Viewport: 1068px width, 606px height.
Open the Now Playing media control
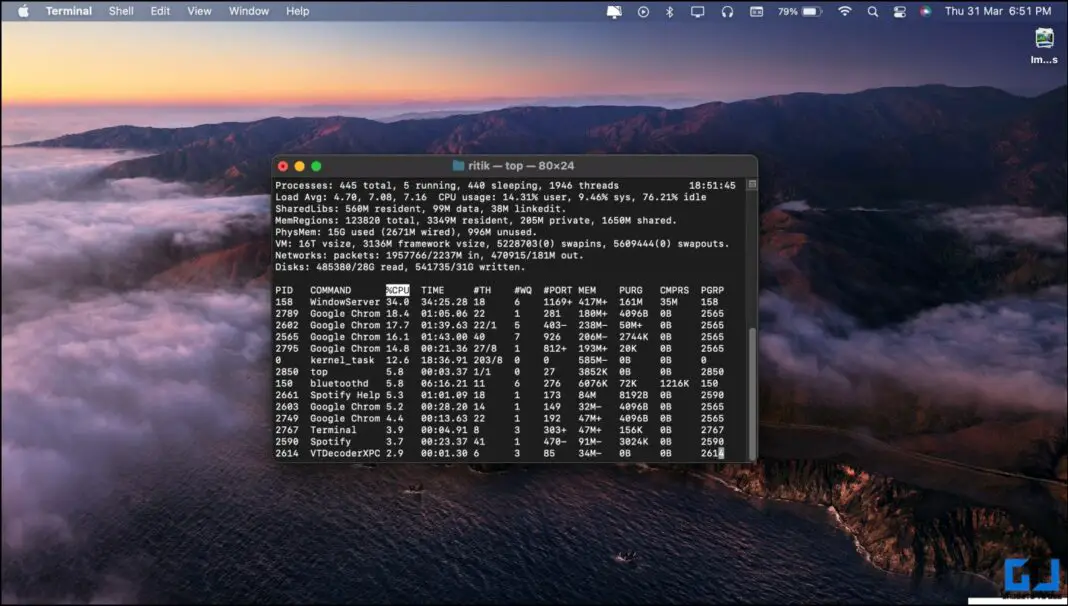(x=642, y=11)
